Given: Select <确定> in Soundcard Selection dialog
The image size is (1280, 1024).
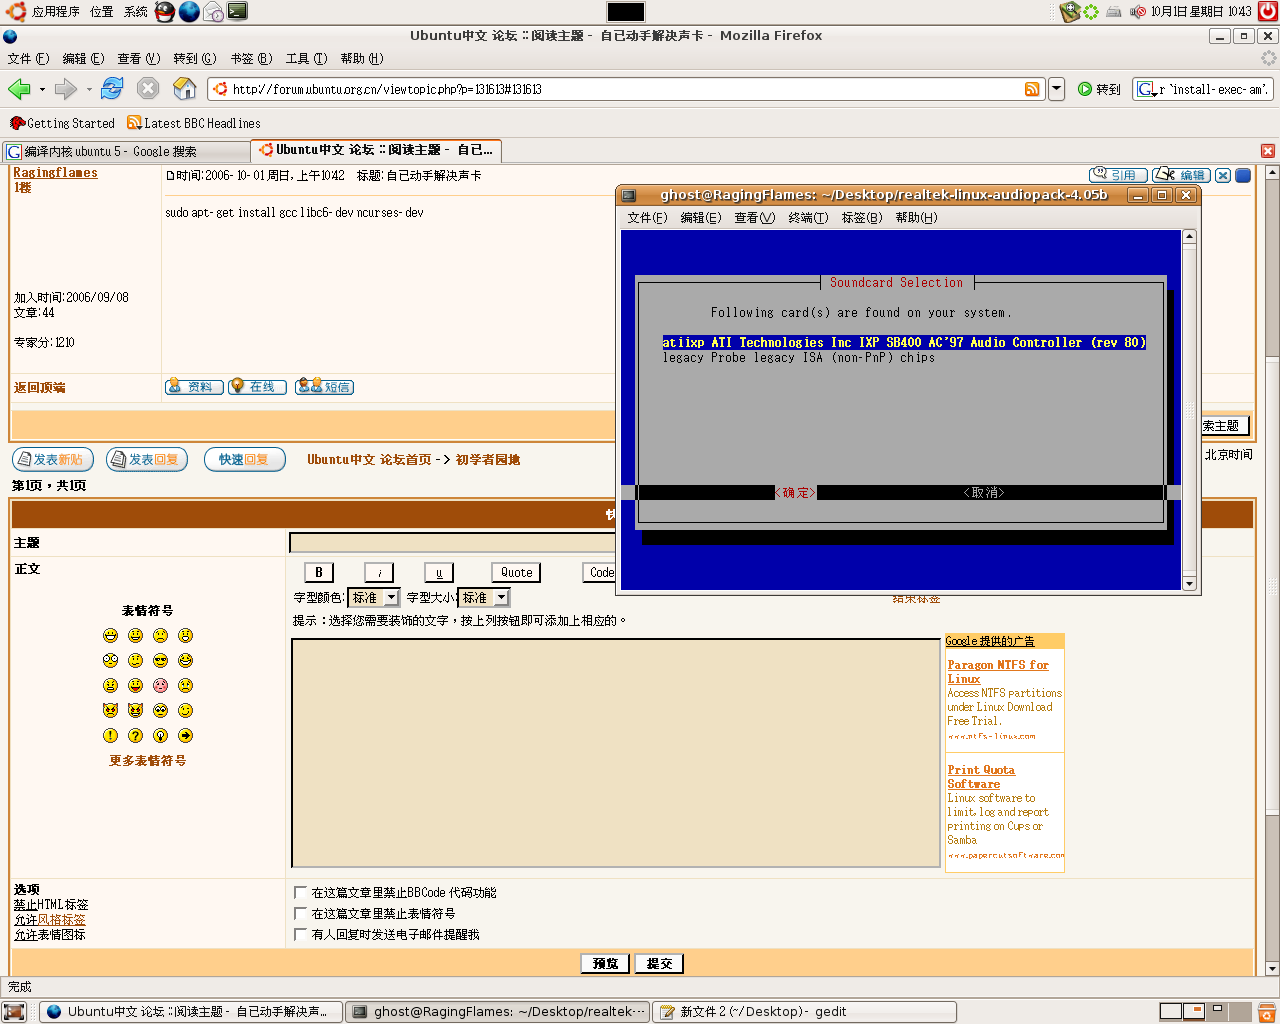Looking at the screenshot, I should pos(796,493).
